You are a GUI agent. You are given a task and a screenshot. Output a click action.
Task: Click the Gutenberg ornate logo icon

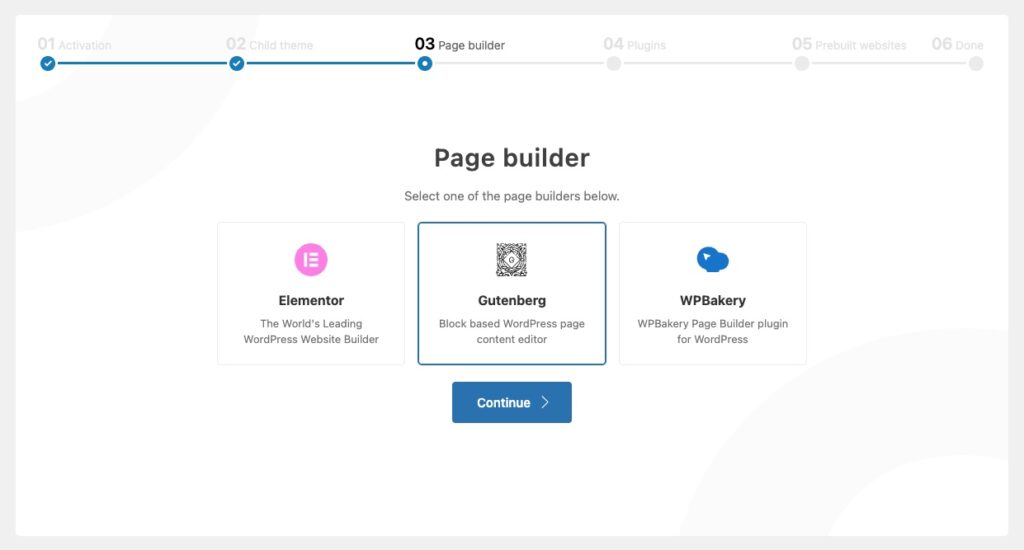pos(511,259)
